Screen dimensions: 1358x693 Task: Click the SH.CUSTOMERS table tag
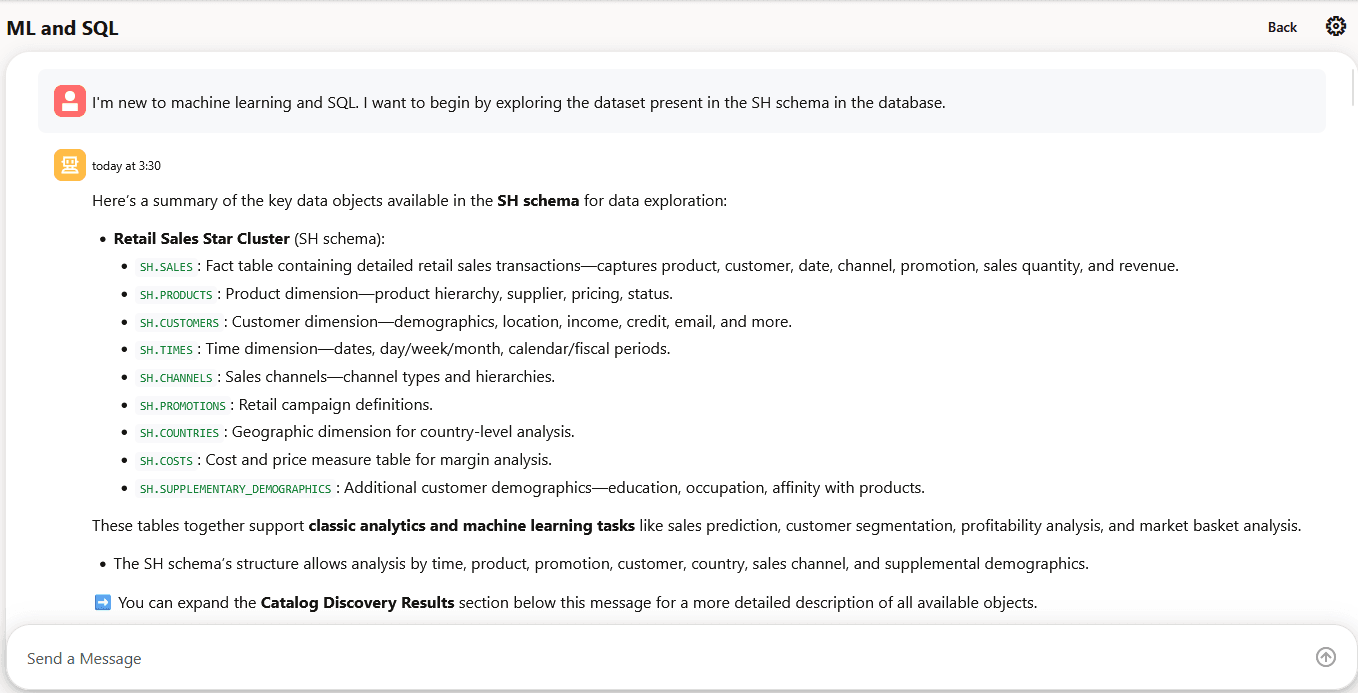coord(179,323)
